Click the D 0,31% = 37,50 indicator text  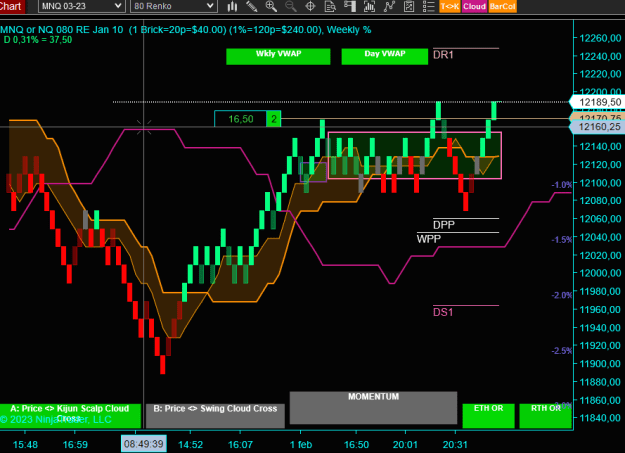tap(38, 39)
